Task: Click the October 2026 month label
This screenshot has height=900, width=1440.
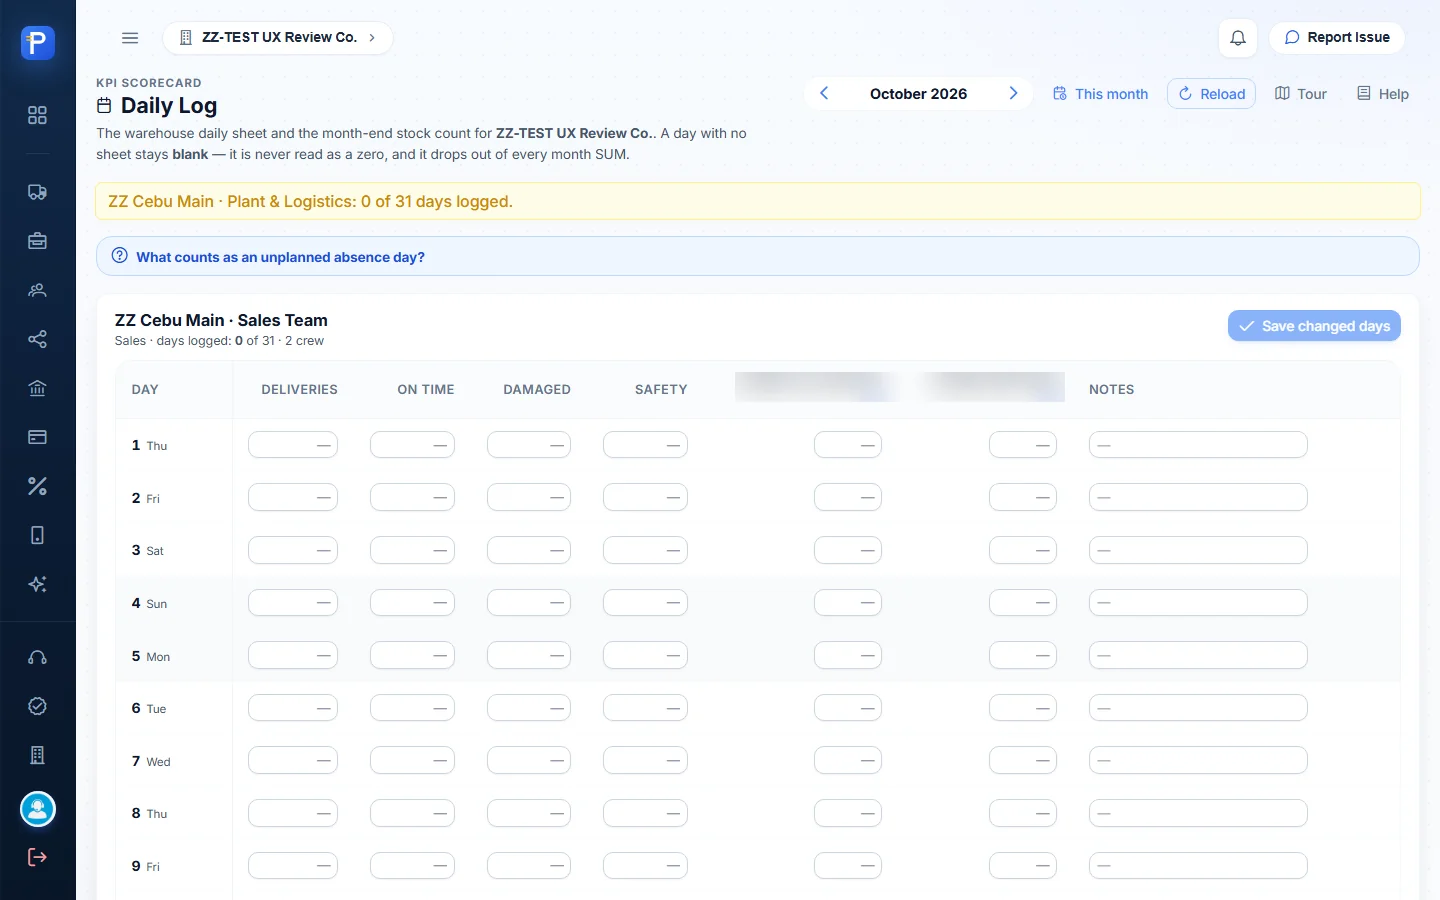Action: pyautogui.click(x=918, y=94)
